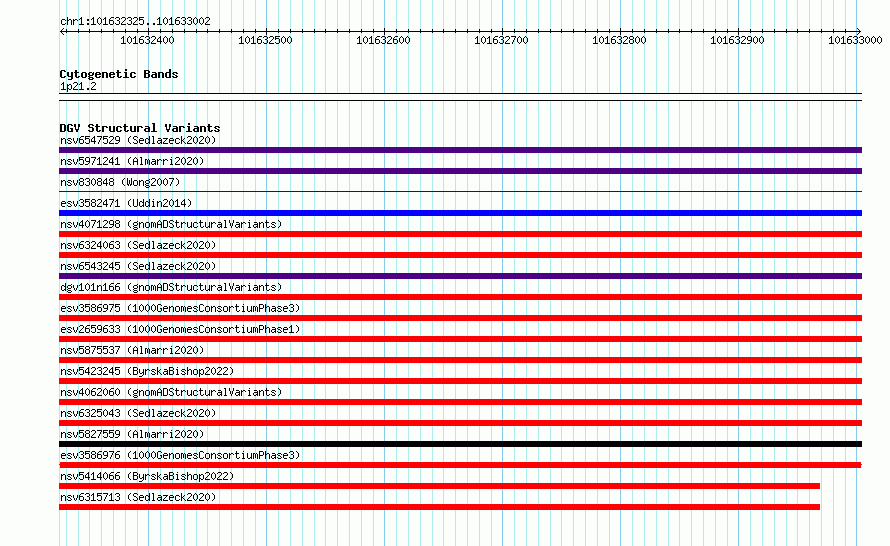
Task: Click the Cytogenetic Bands track heading
Action: 119,74
